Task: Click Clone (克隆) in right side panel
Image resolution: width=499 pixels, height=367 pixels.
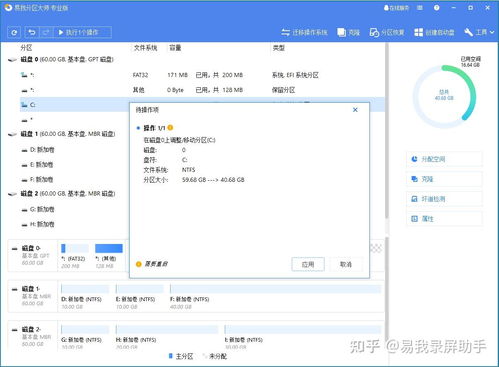Action: 444,179
